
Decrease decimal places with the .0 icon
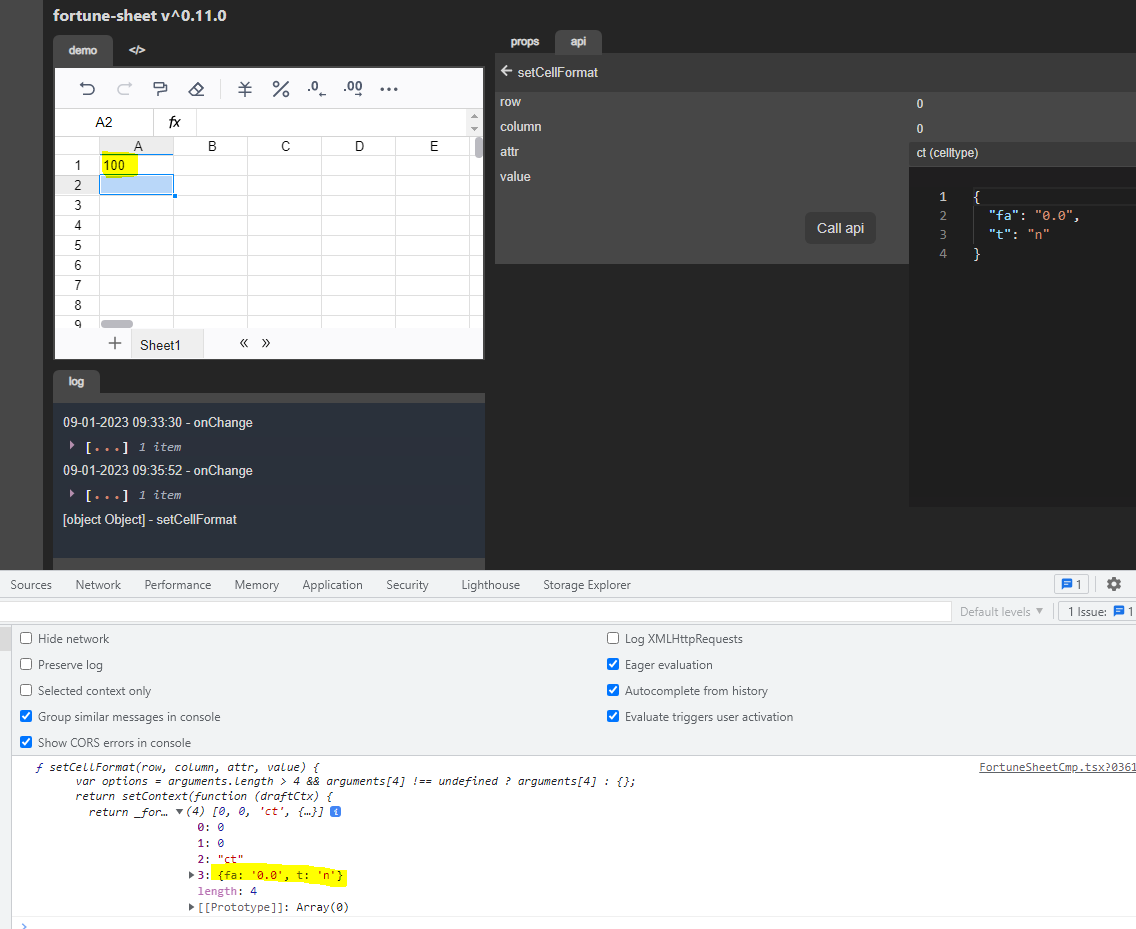[x=317, y=89]
